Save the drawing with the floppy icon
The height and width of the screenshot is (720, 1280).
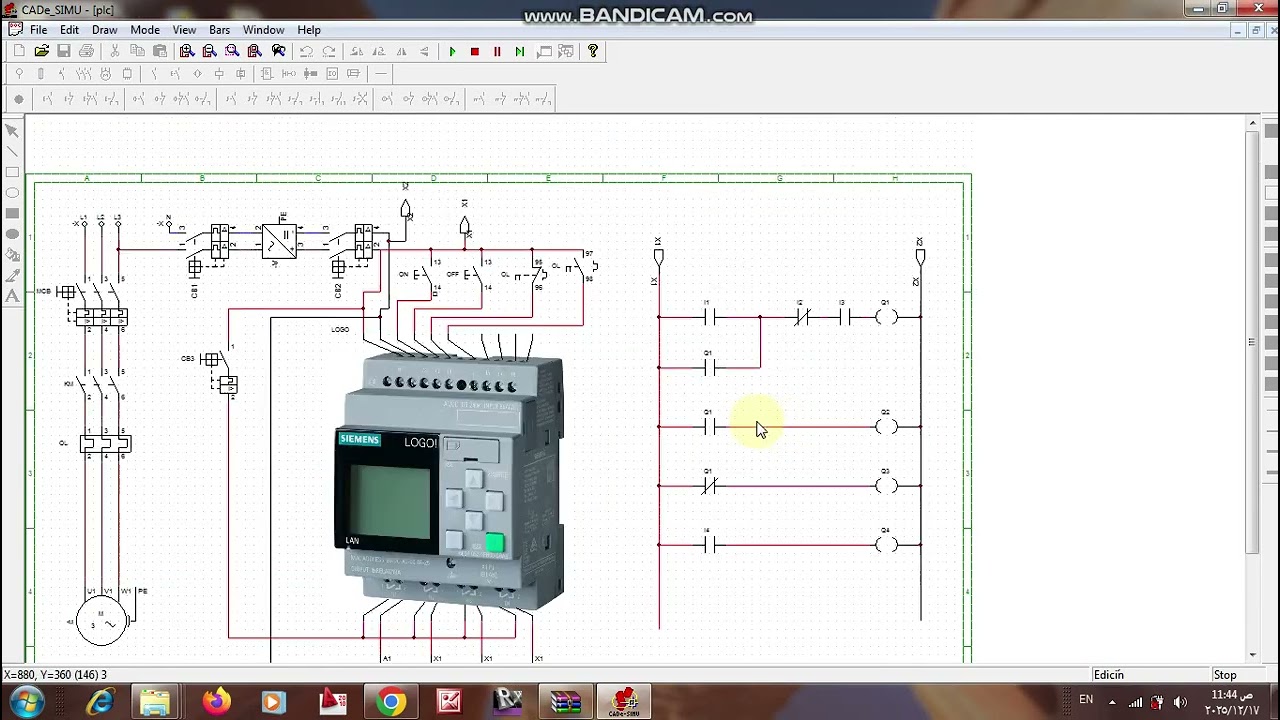tap(64, 51)
